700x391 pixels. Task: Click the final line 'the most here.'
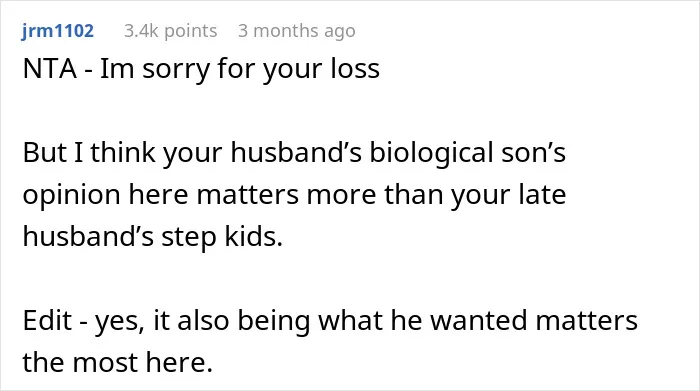[x=117, y=362]
